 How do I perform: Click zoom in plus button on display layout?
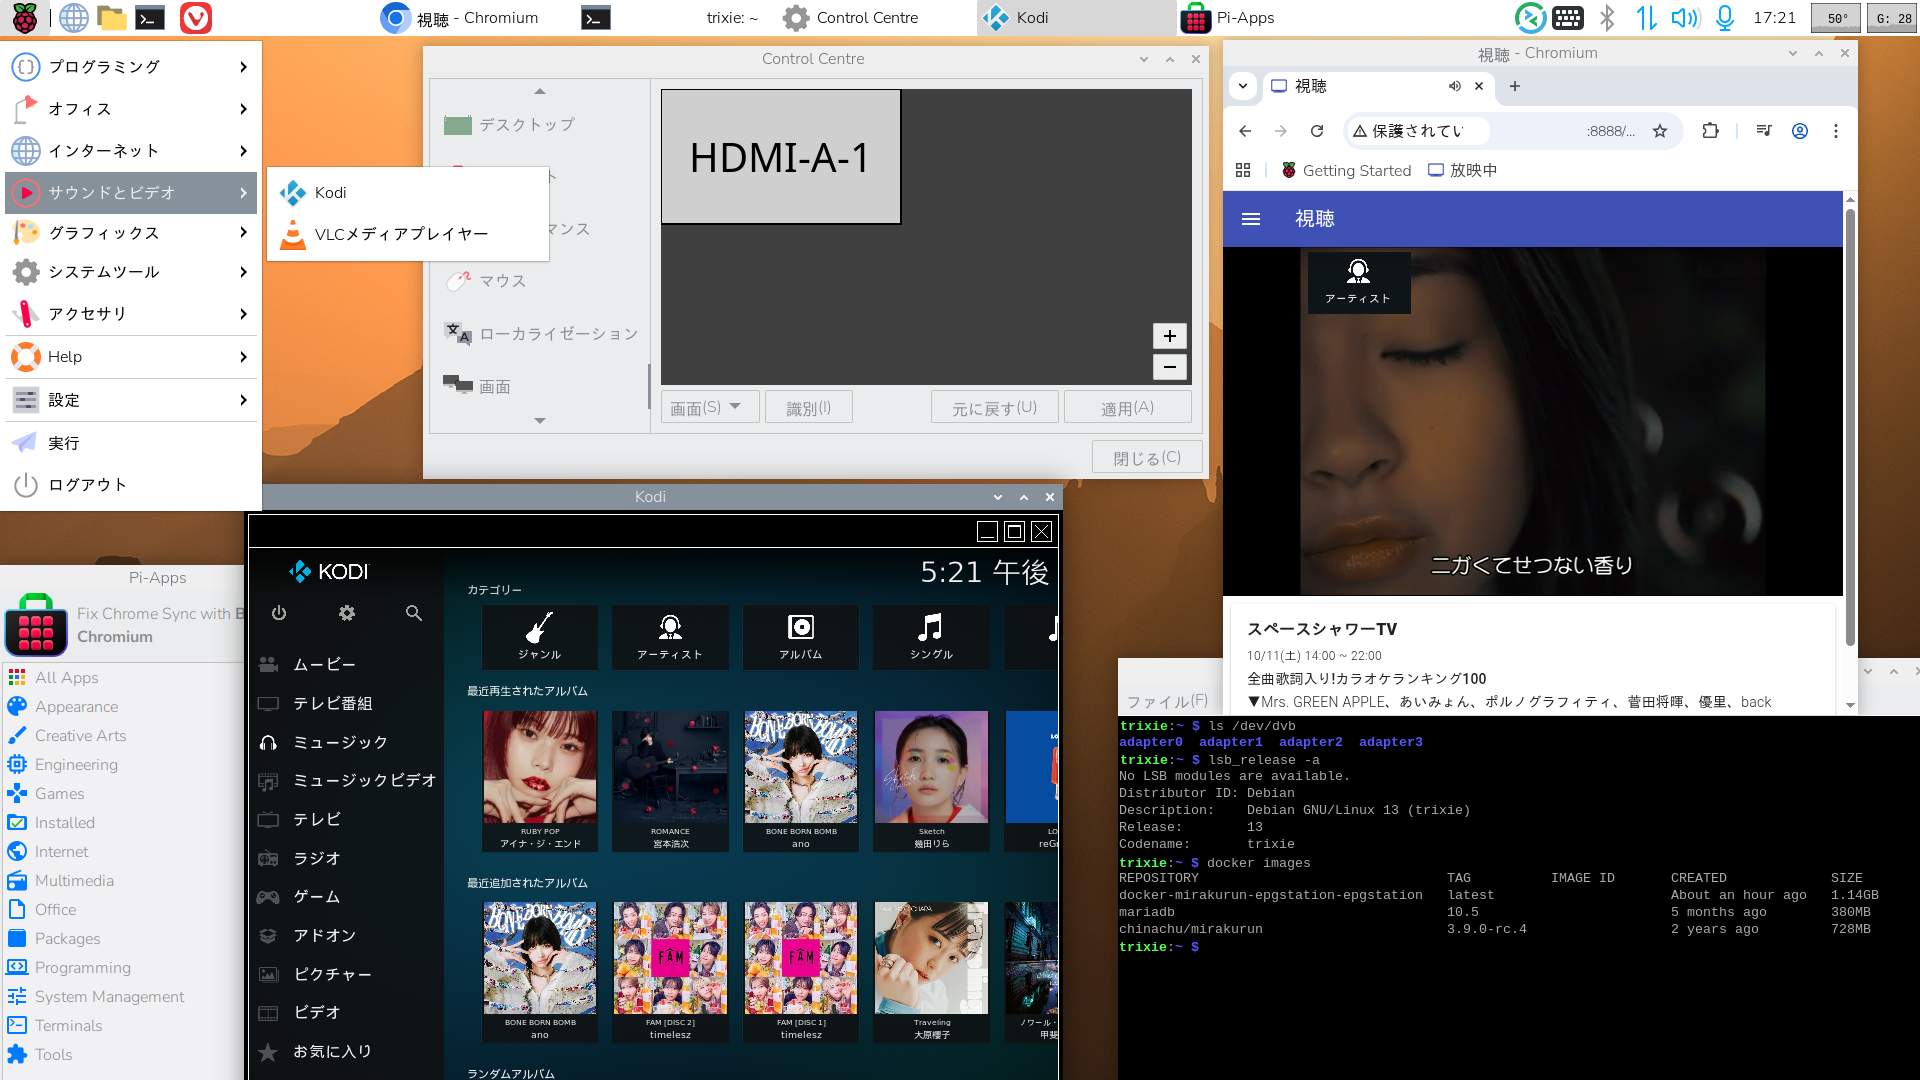click(x=1169, y=336)
